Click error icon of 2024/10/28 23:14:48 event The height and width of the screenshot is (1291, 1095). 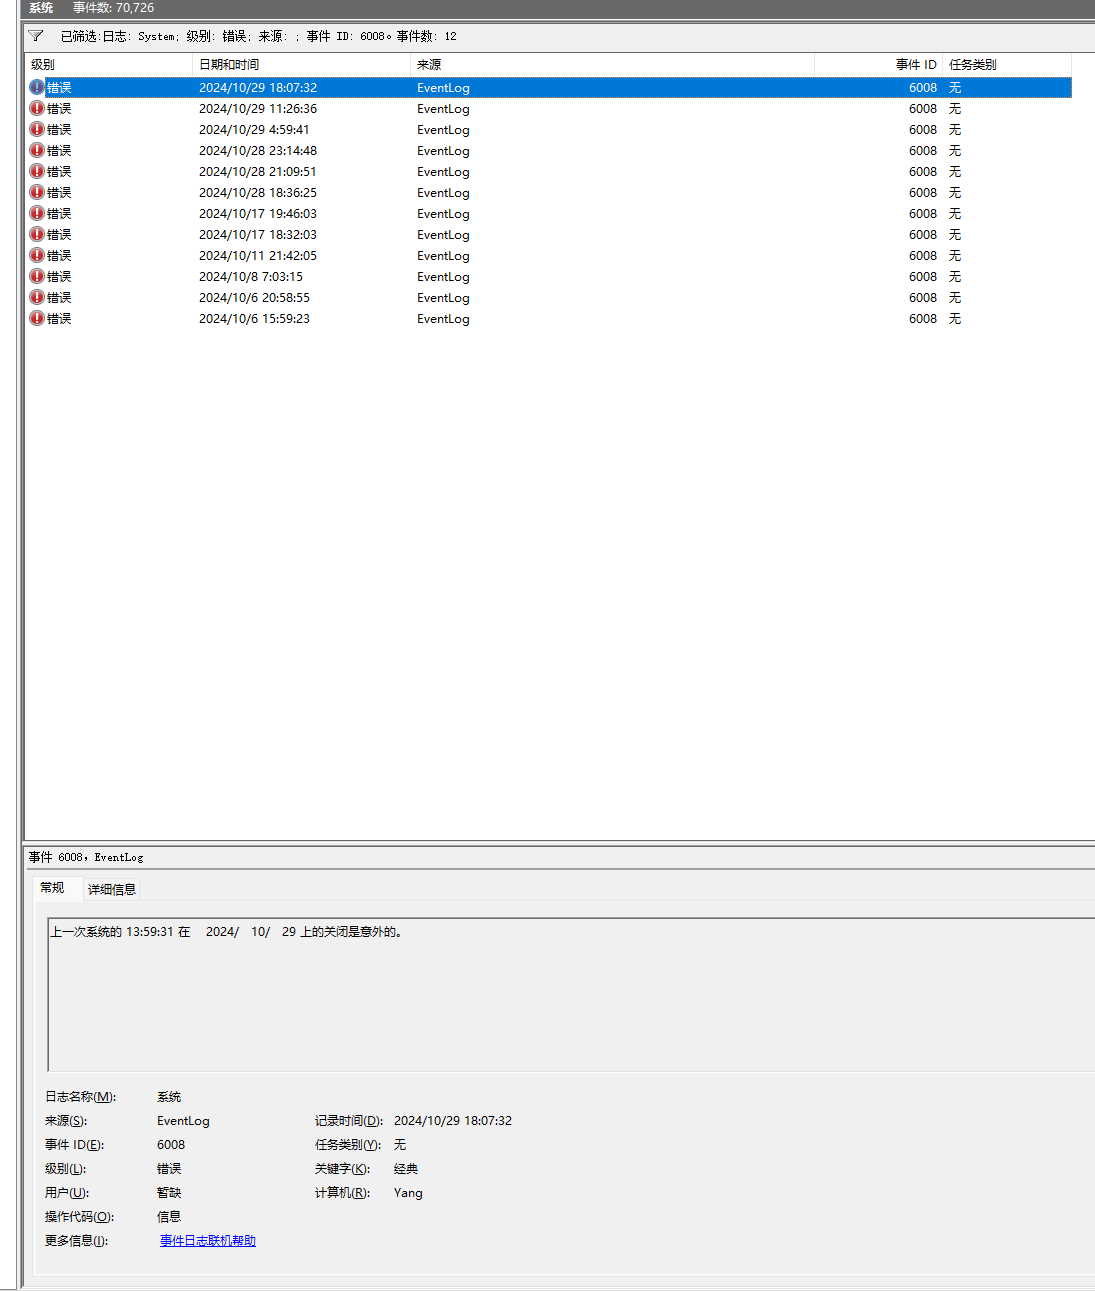coord(37,150)
